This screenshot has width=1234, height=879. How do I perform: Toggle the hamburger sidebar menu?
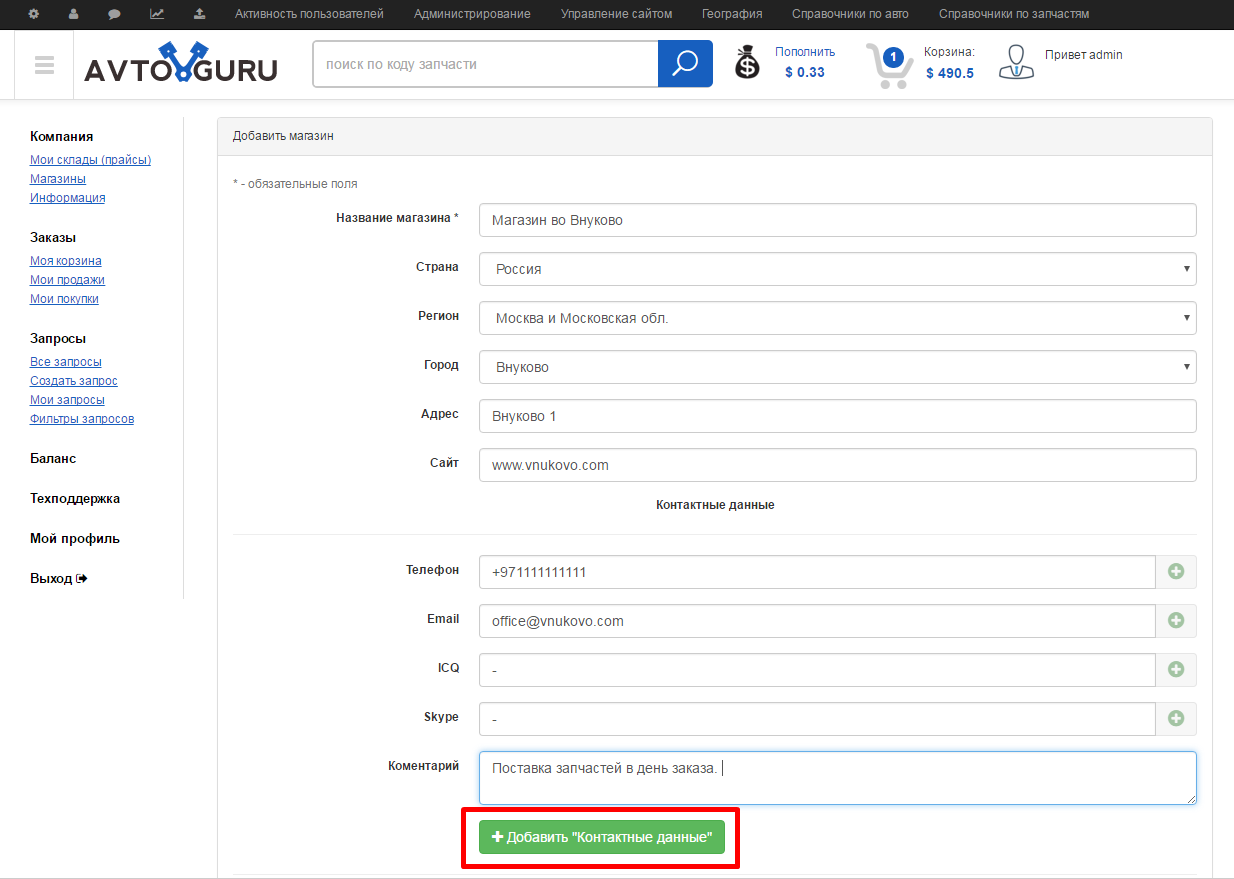(44, 65)
